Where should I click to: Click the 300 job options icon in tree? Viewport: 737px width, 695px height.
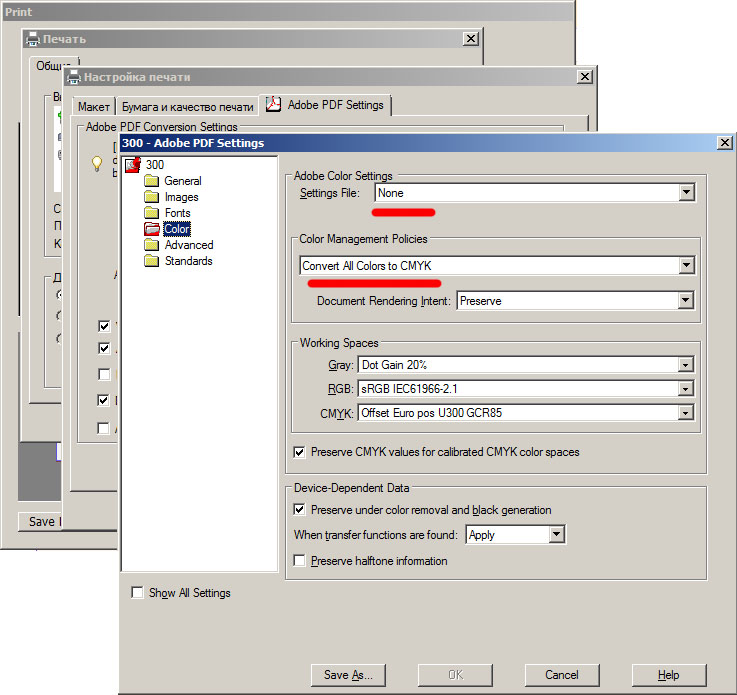pyautogui.click(x=133, y=165)
